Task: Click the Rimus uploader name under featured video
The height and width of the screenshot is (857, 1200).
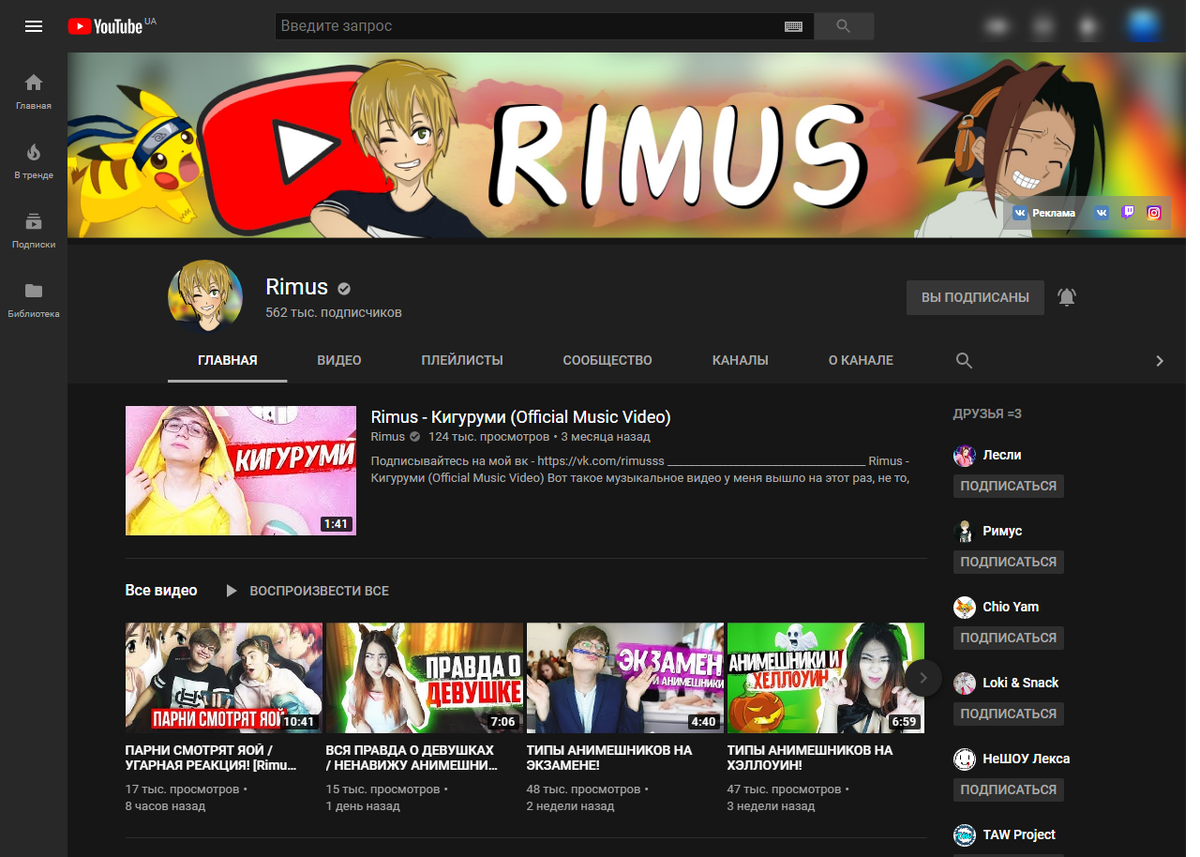Action: point(388,437)
